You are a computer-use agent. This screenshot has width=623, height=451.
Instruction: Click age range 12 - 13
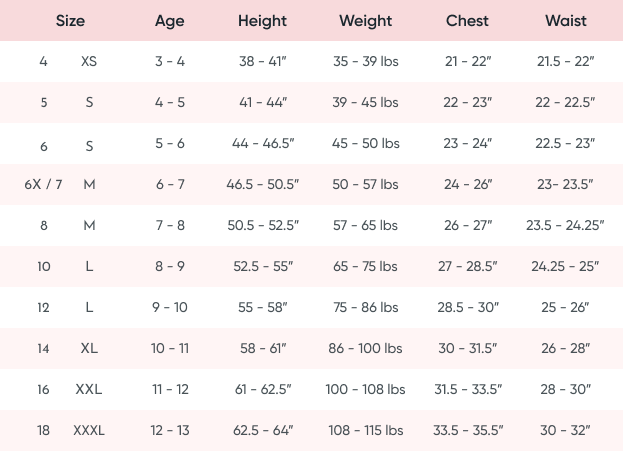point(170,431)
